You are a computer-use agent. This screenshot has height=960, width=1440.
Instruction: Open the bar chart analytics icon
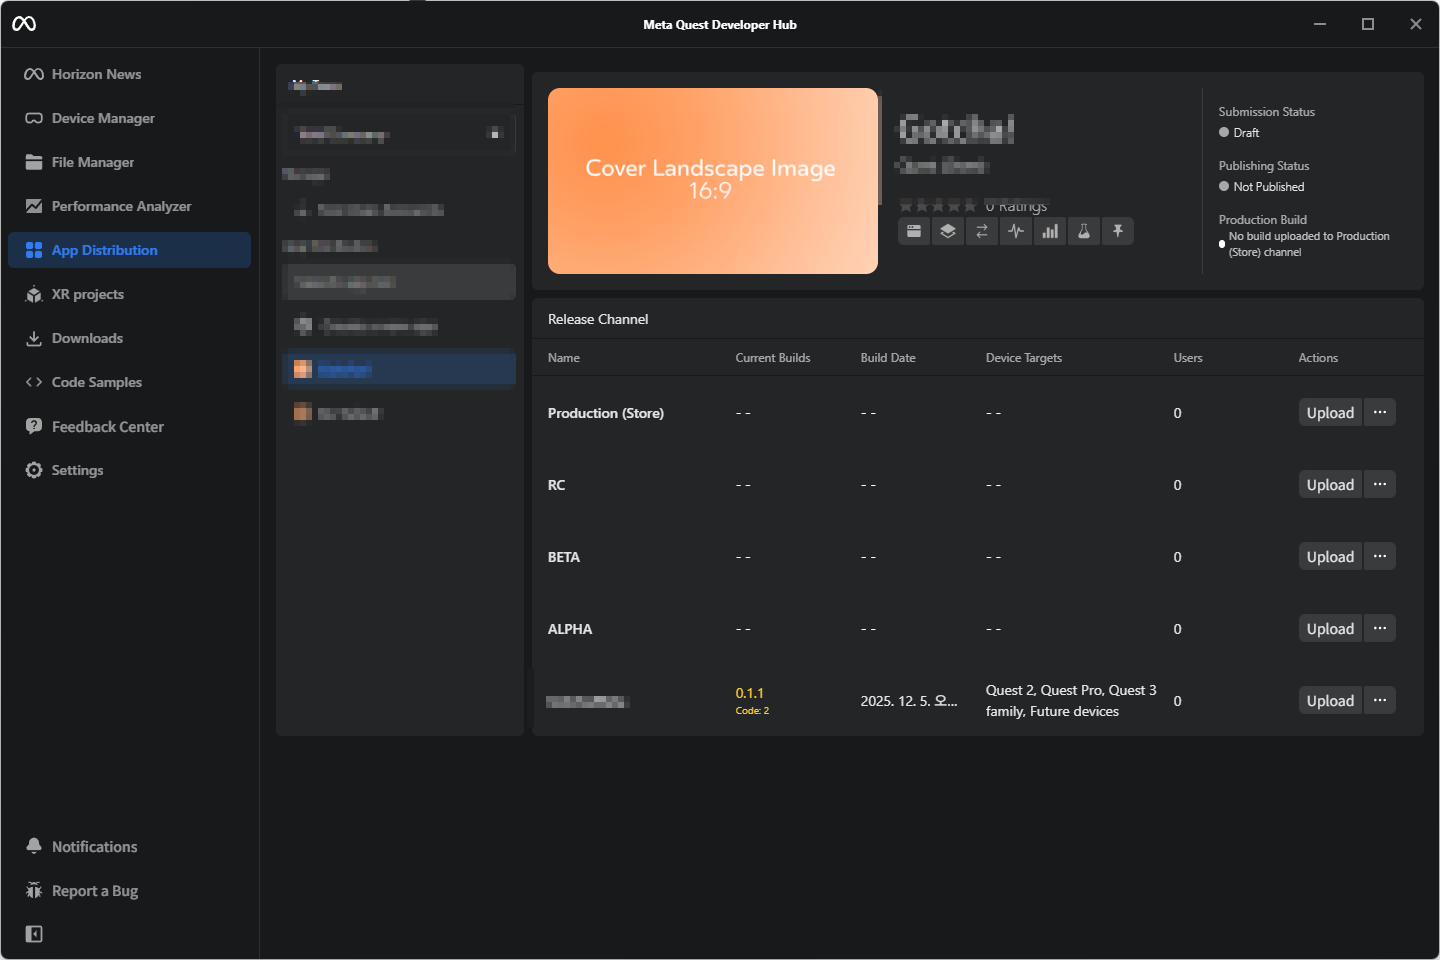(x=1050, y=231)
